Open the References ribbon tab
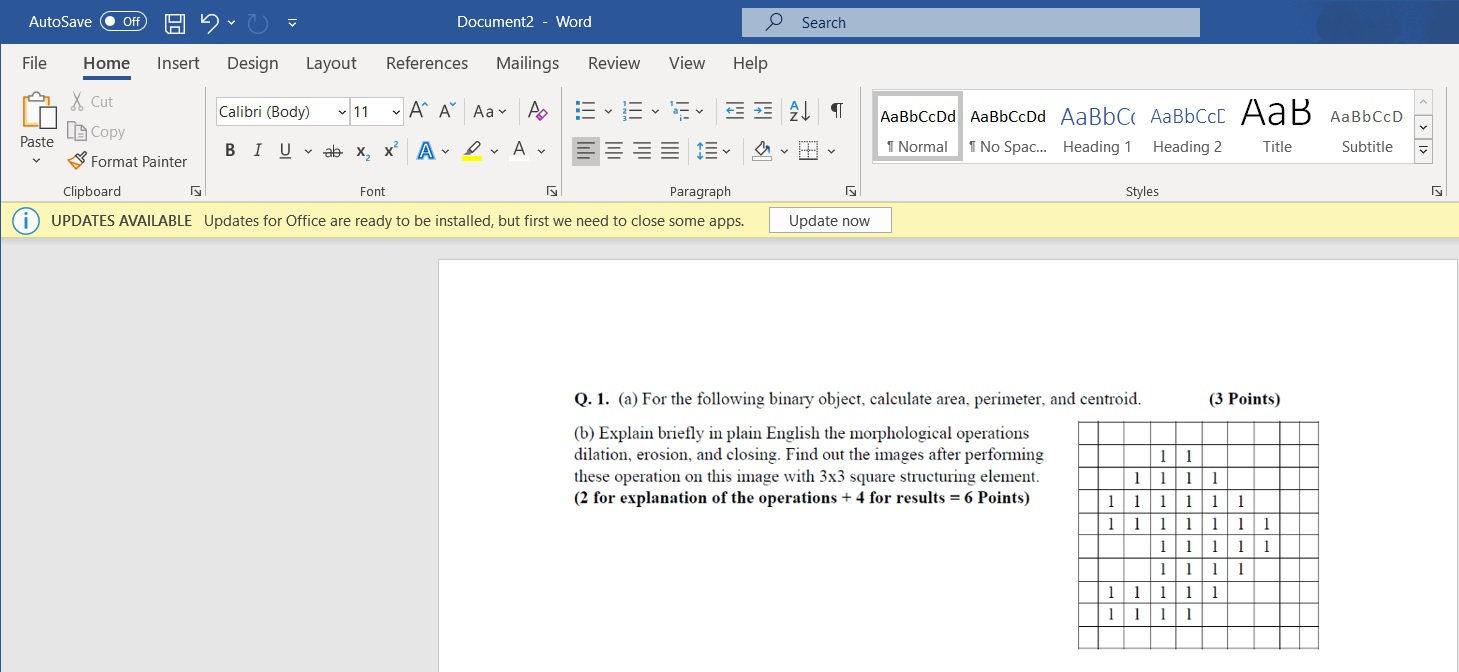1459x672 pixels. pos(427,63)
